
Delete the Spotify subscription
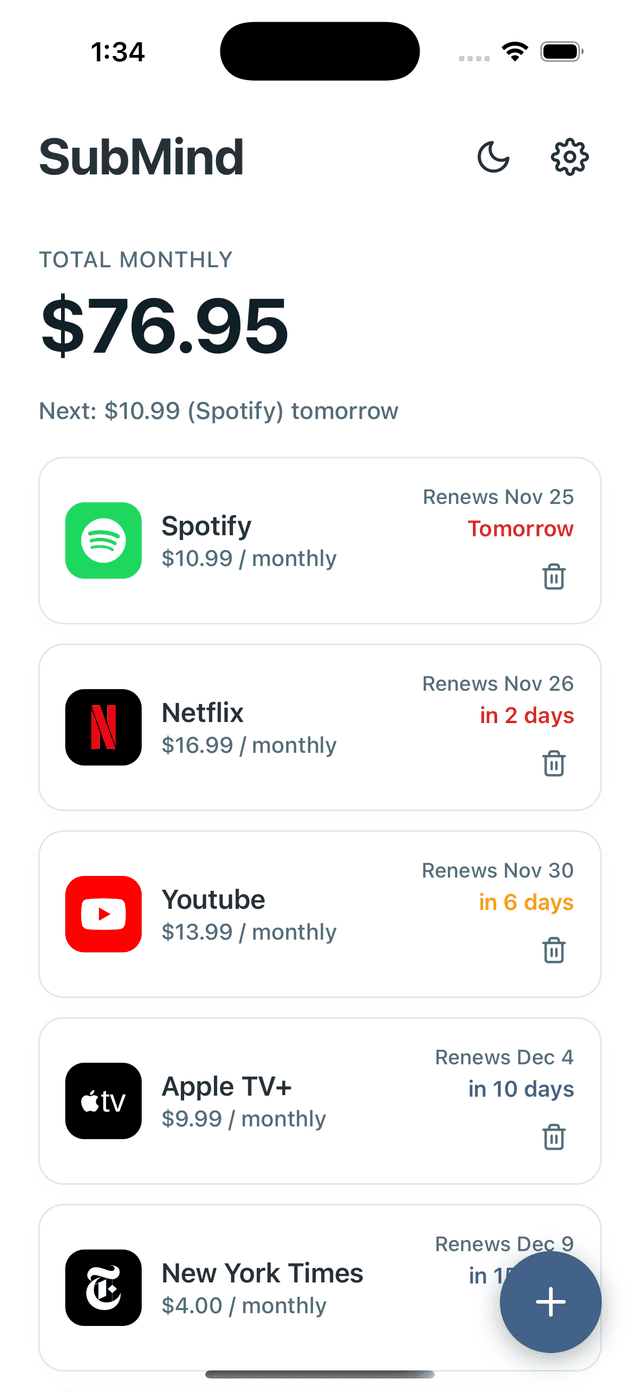[554, 577]
